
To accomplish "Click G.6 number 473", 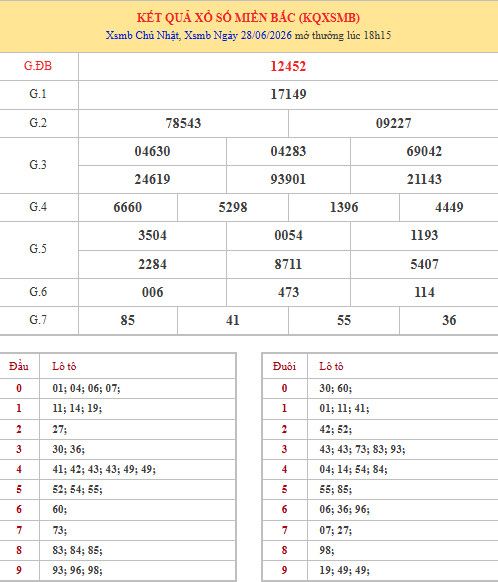I will 288,292.
